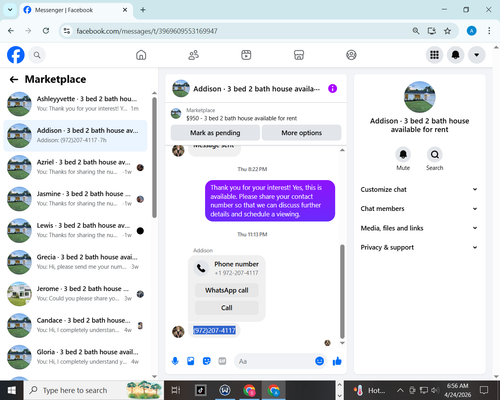500x400 pixels.
Task: Open Ashleyyvette conversation in list
Action: coord(75,104)
